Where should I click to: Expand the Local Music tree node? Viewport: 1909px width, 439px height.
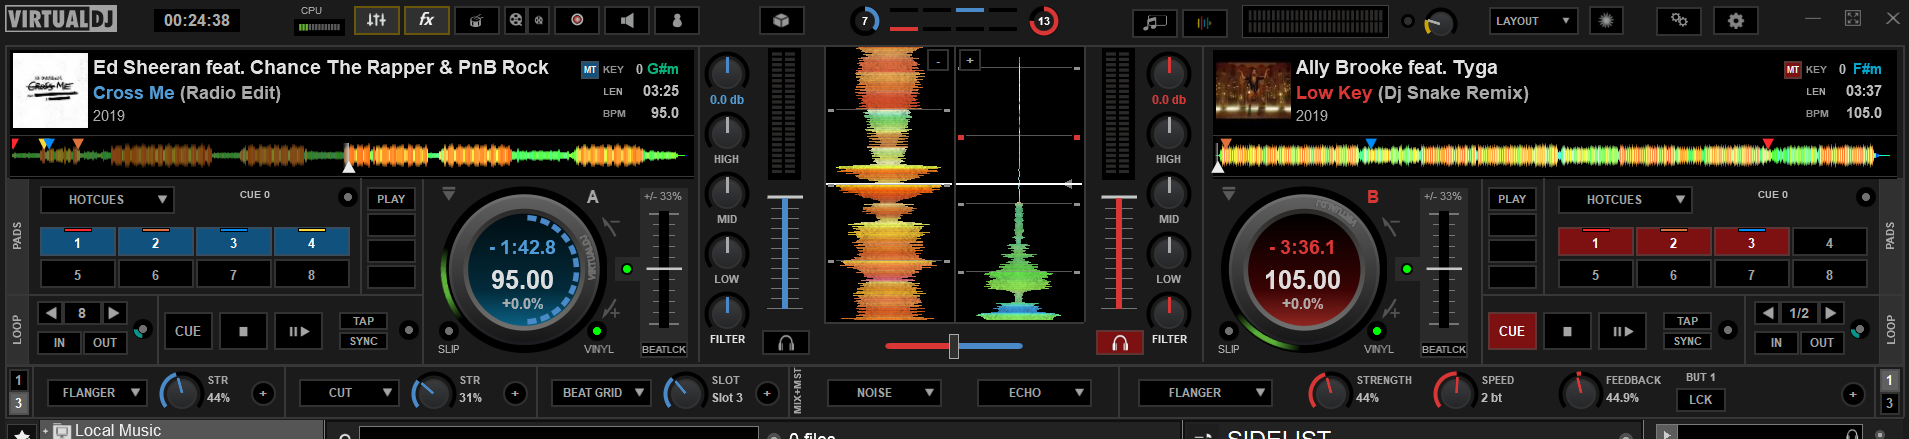[x=45, y=431]
